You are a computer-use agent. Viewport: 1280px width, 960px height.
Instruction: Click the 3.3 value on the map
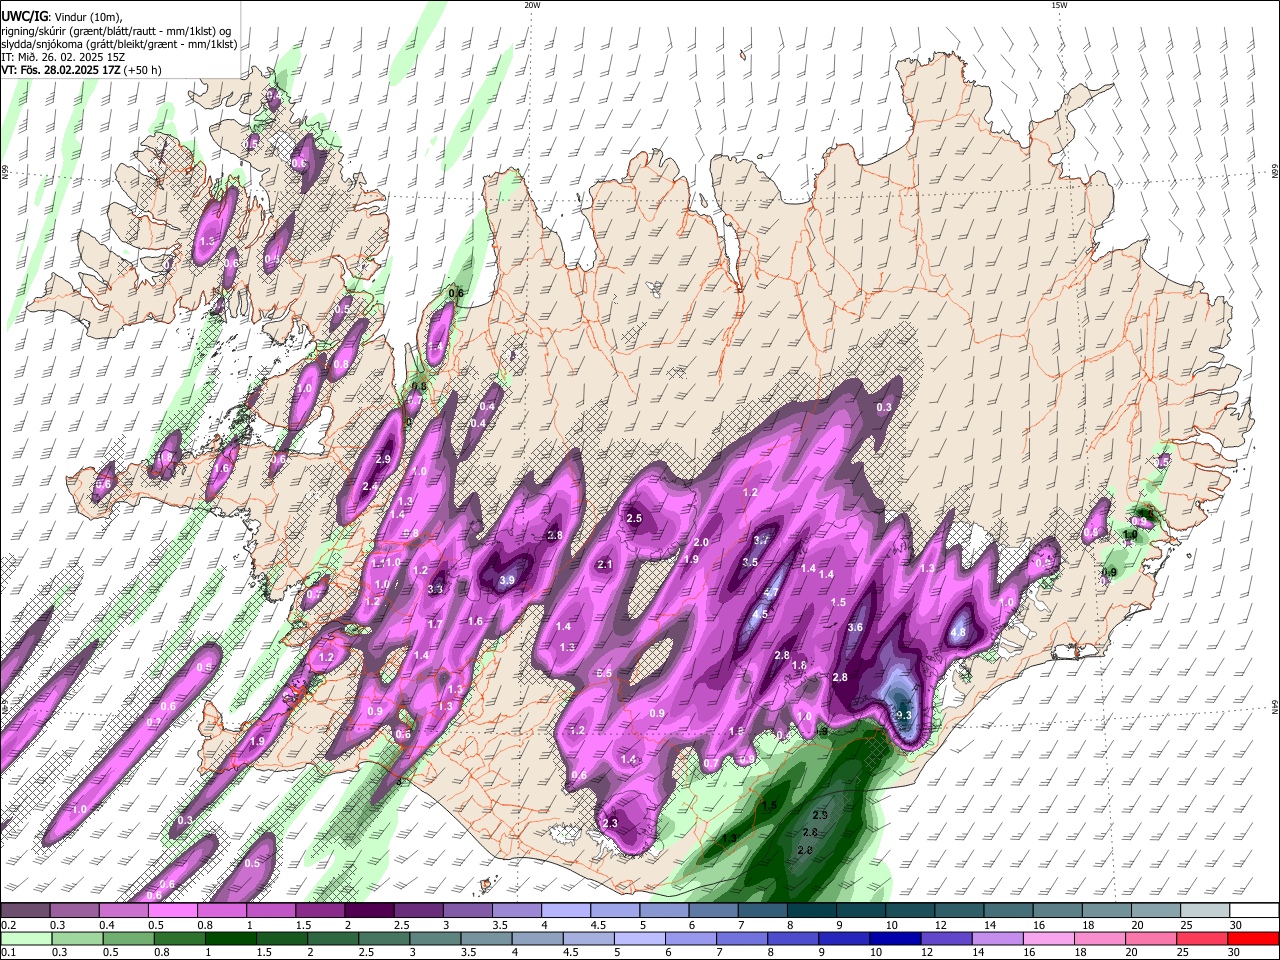pyautogui.click(x=435, y=589)
